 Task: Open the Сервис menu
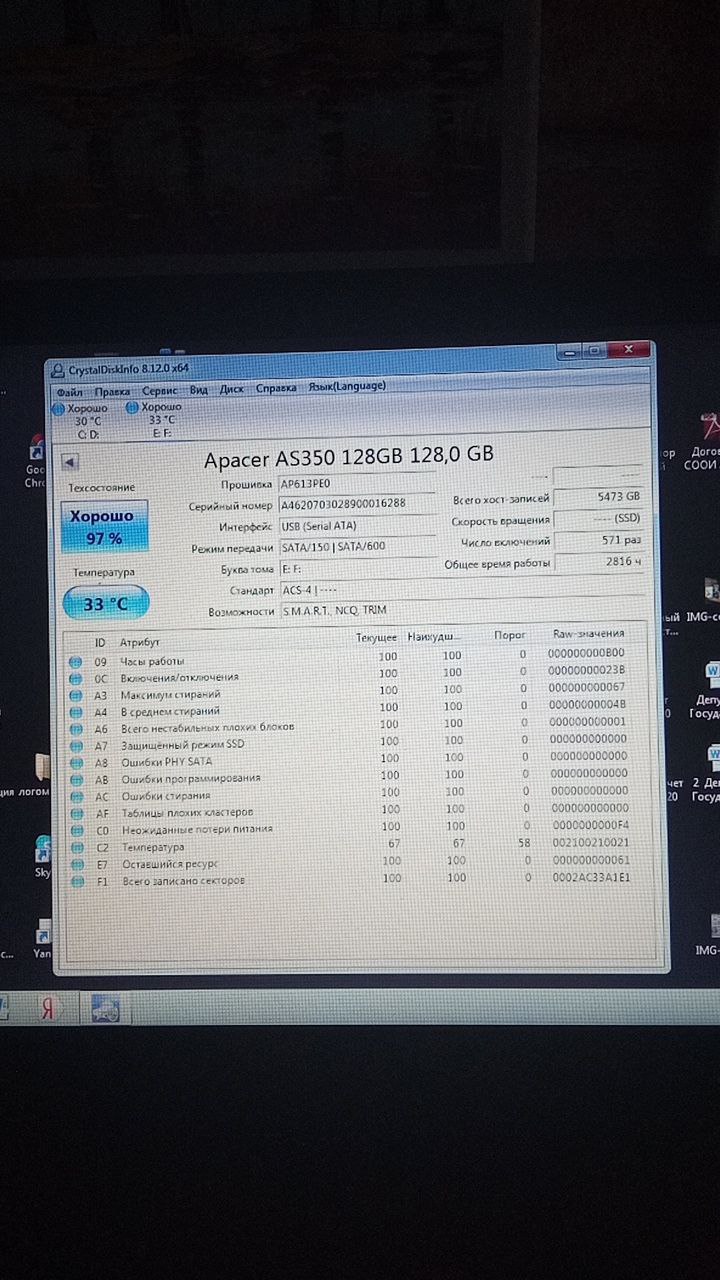tap(159, 389)
